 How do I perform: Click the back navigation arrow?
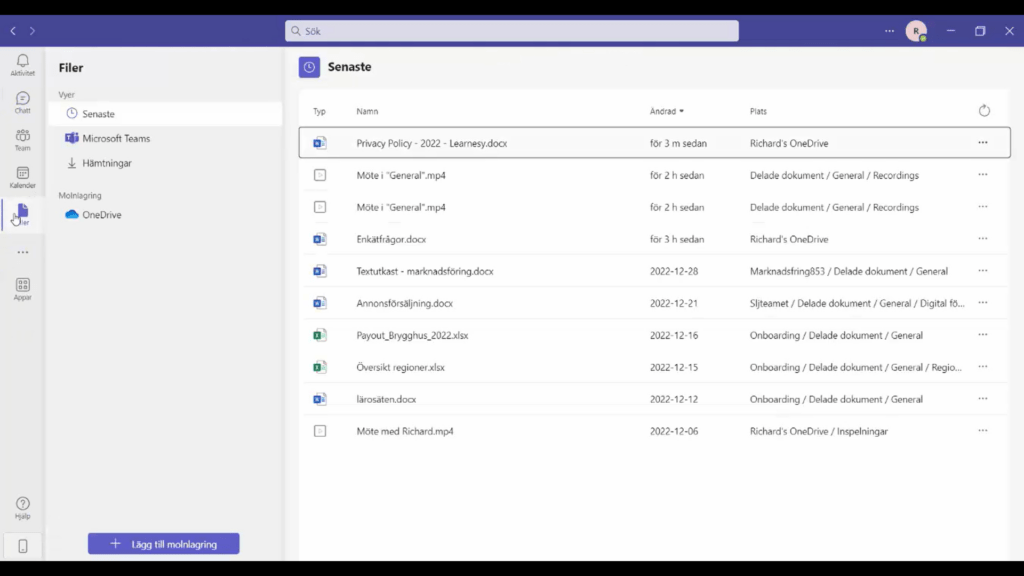[13, 31]
